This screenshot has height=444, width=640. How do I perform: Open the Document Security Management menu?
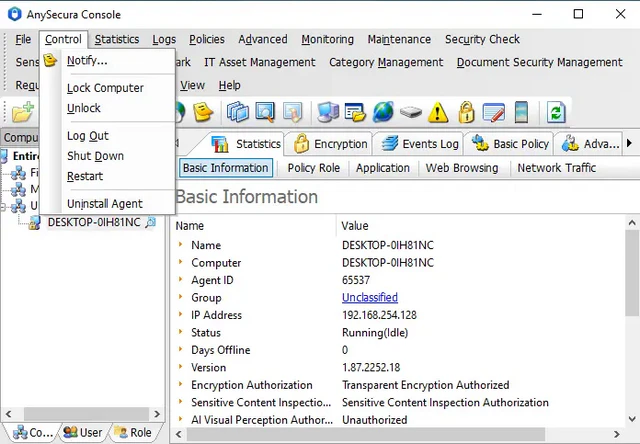click(x=539, y=62)
